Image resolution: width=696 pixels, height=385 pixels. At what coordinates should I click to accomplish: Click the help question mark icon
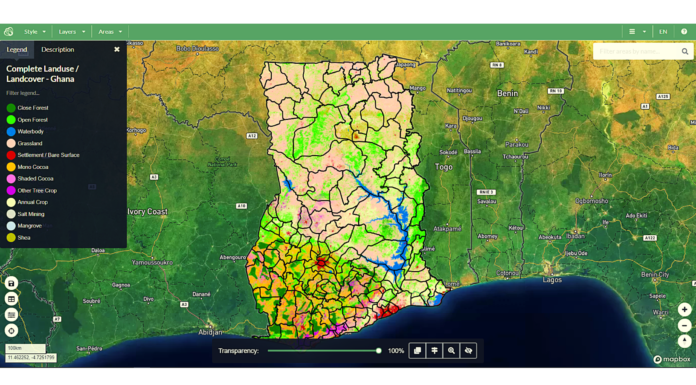[684, 32]
